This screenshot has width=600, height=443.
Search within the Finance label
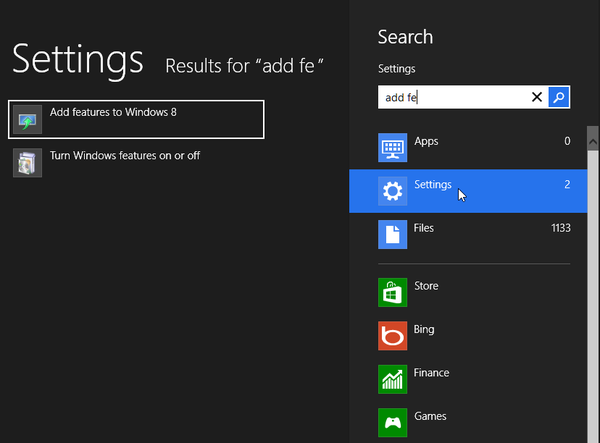[431, 373]
